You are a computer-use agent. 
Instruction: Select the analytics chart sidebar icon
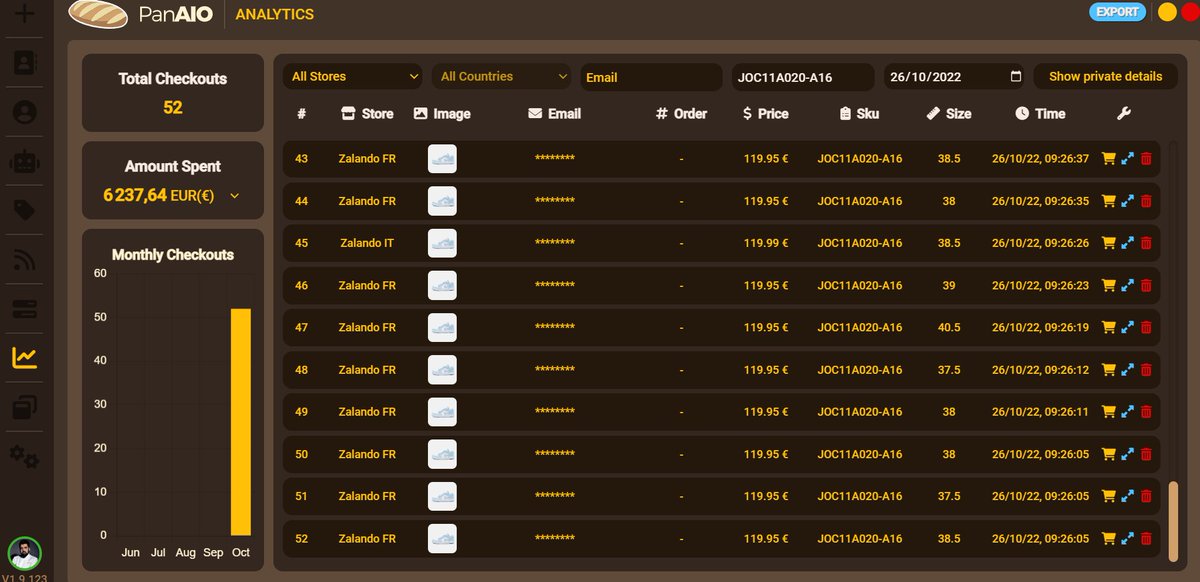24,357
